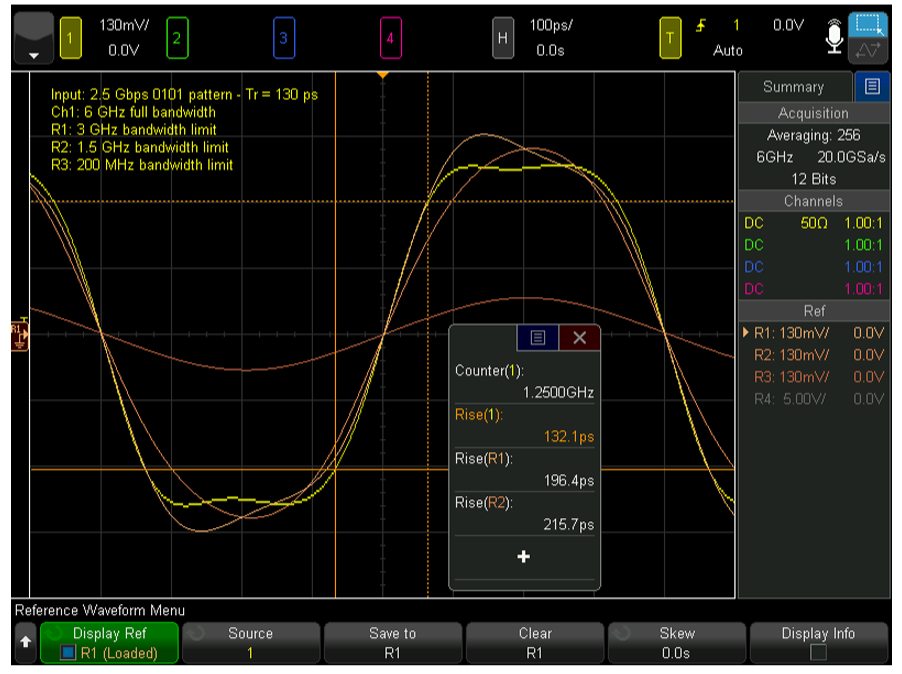902x674 pixels.
Task: Select the Rise(1) measurement entry
Action: pyautogui.click(x=524, y=426)
